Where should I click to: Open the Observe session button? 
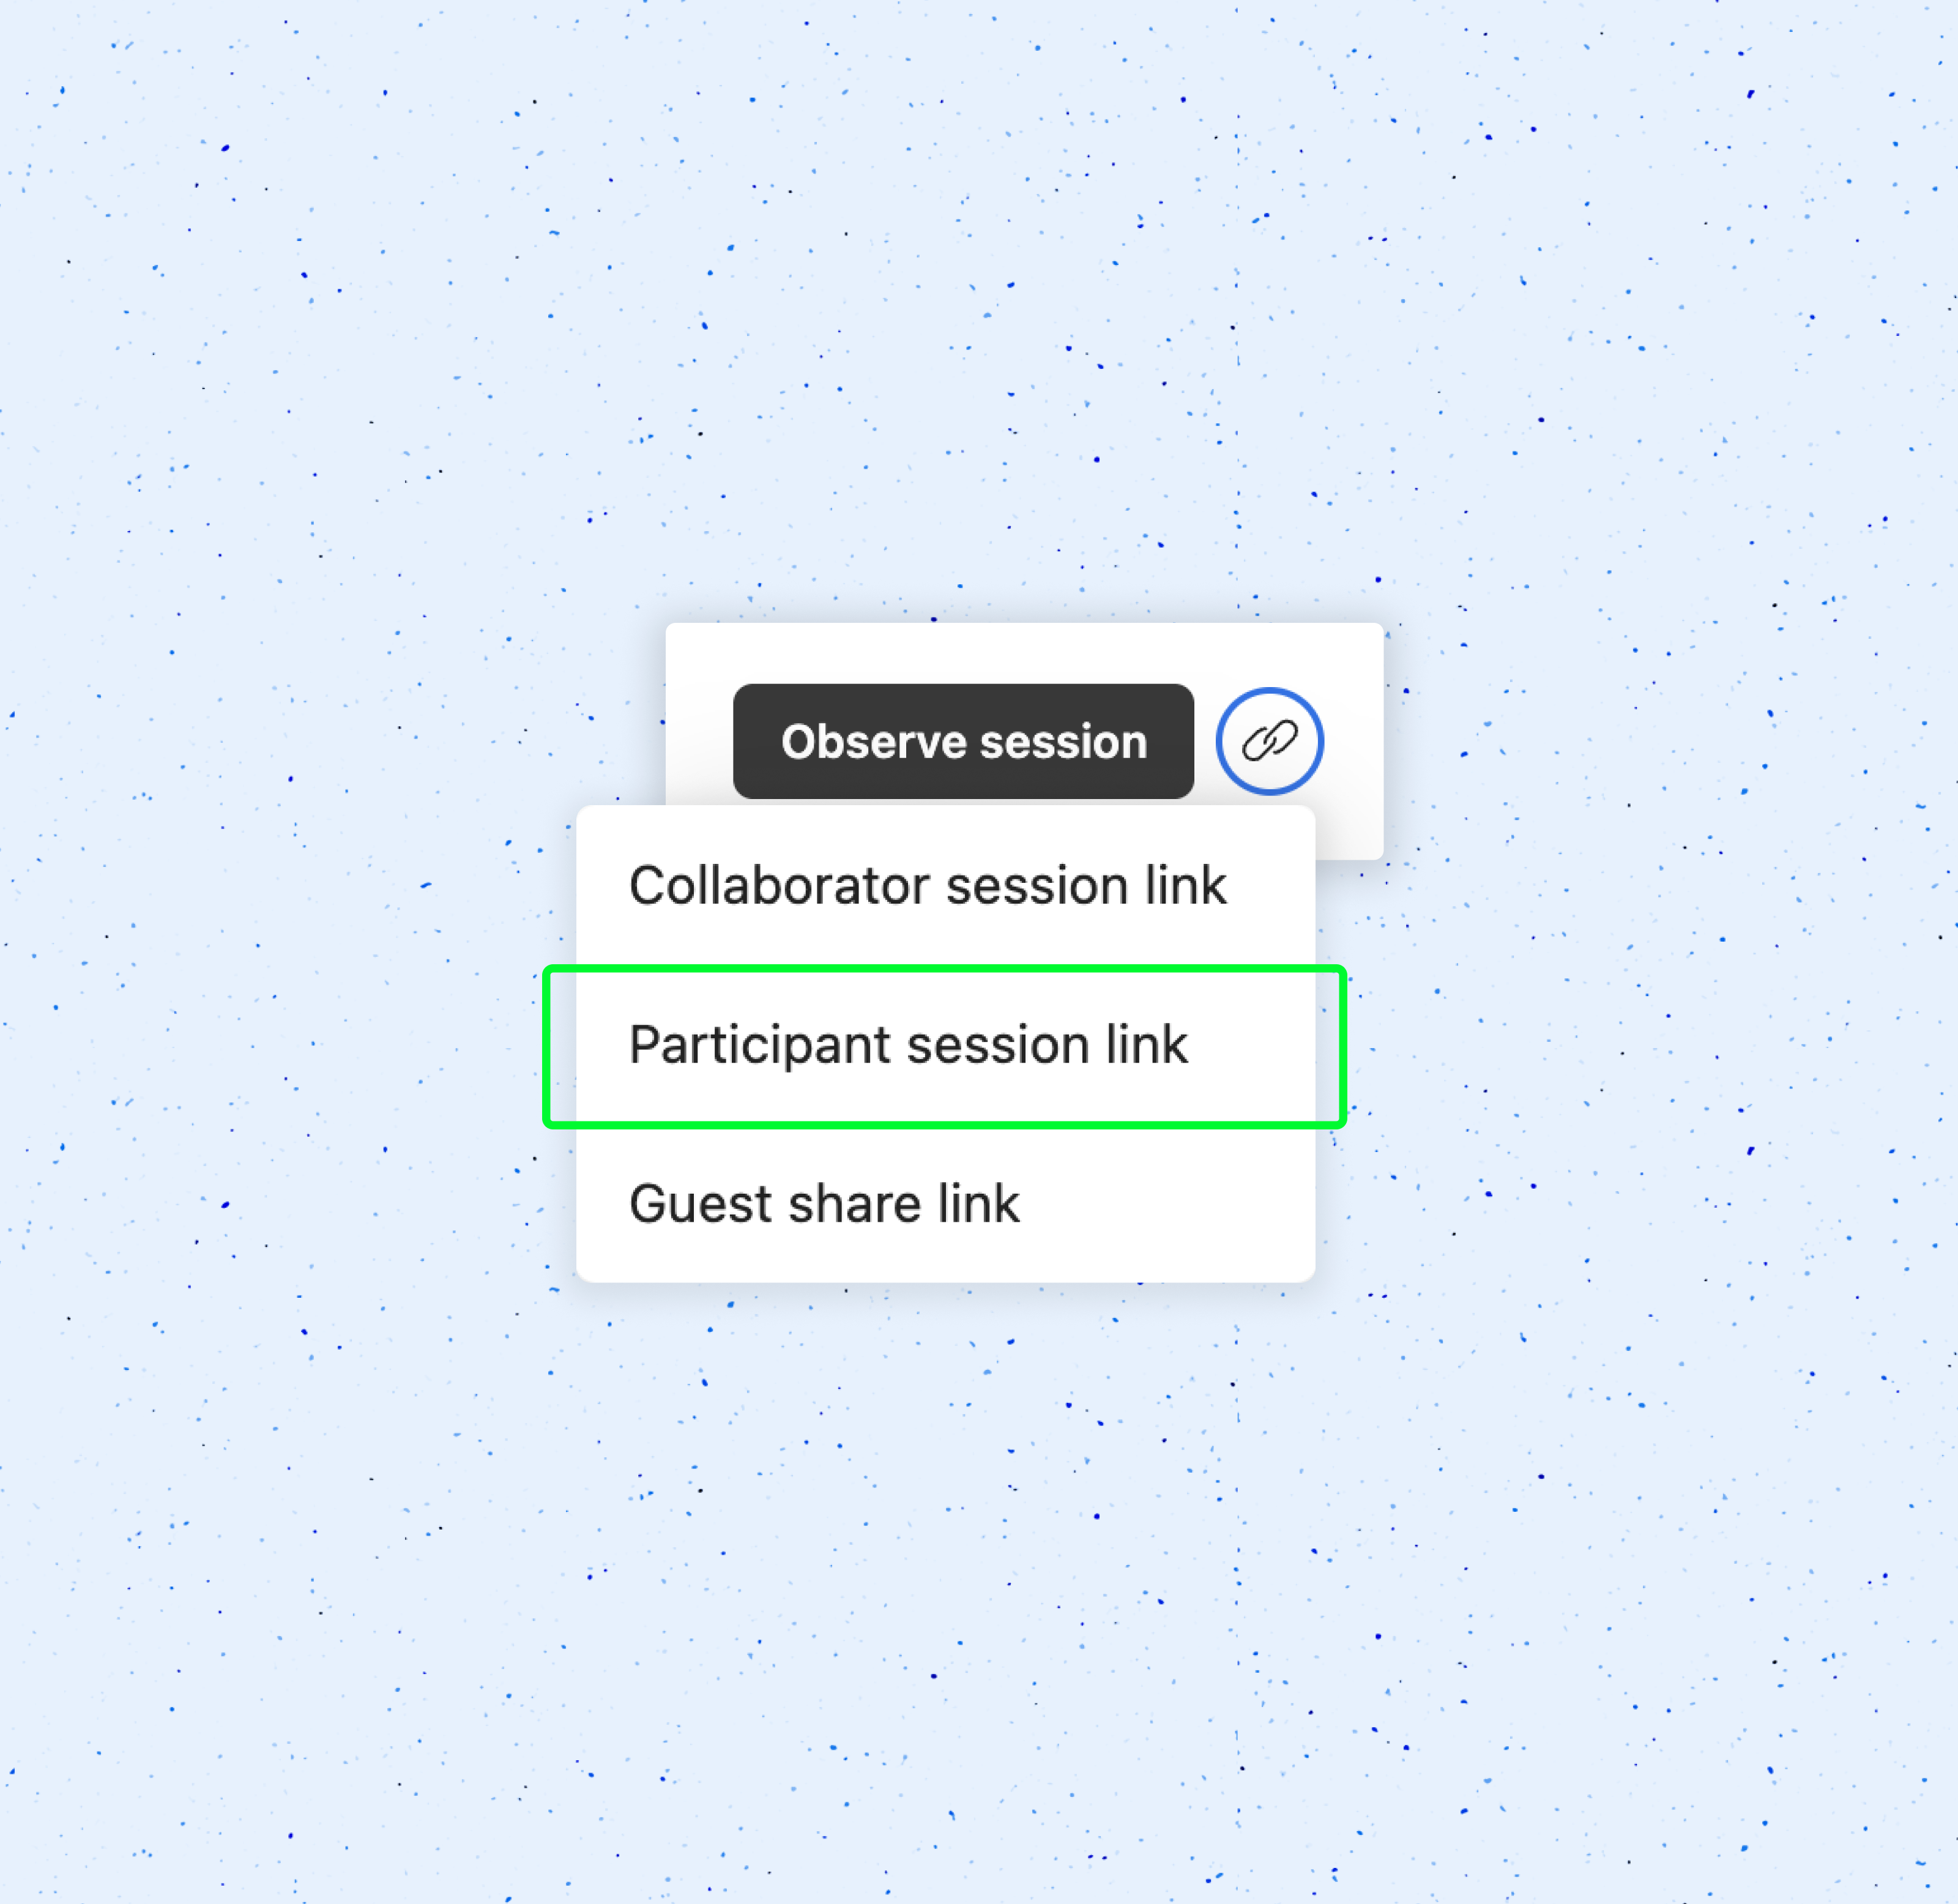tap(963, 741)
